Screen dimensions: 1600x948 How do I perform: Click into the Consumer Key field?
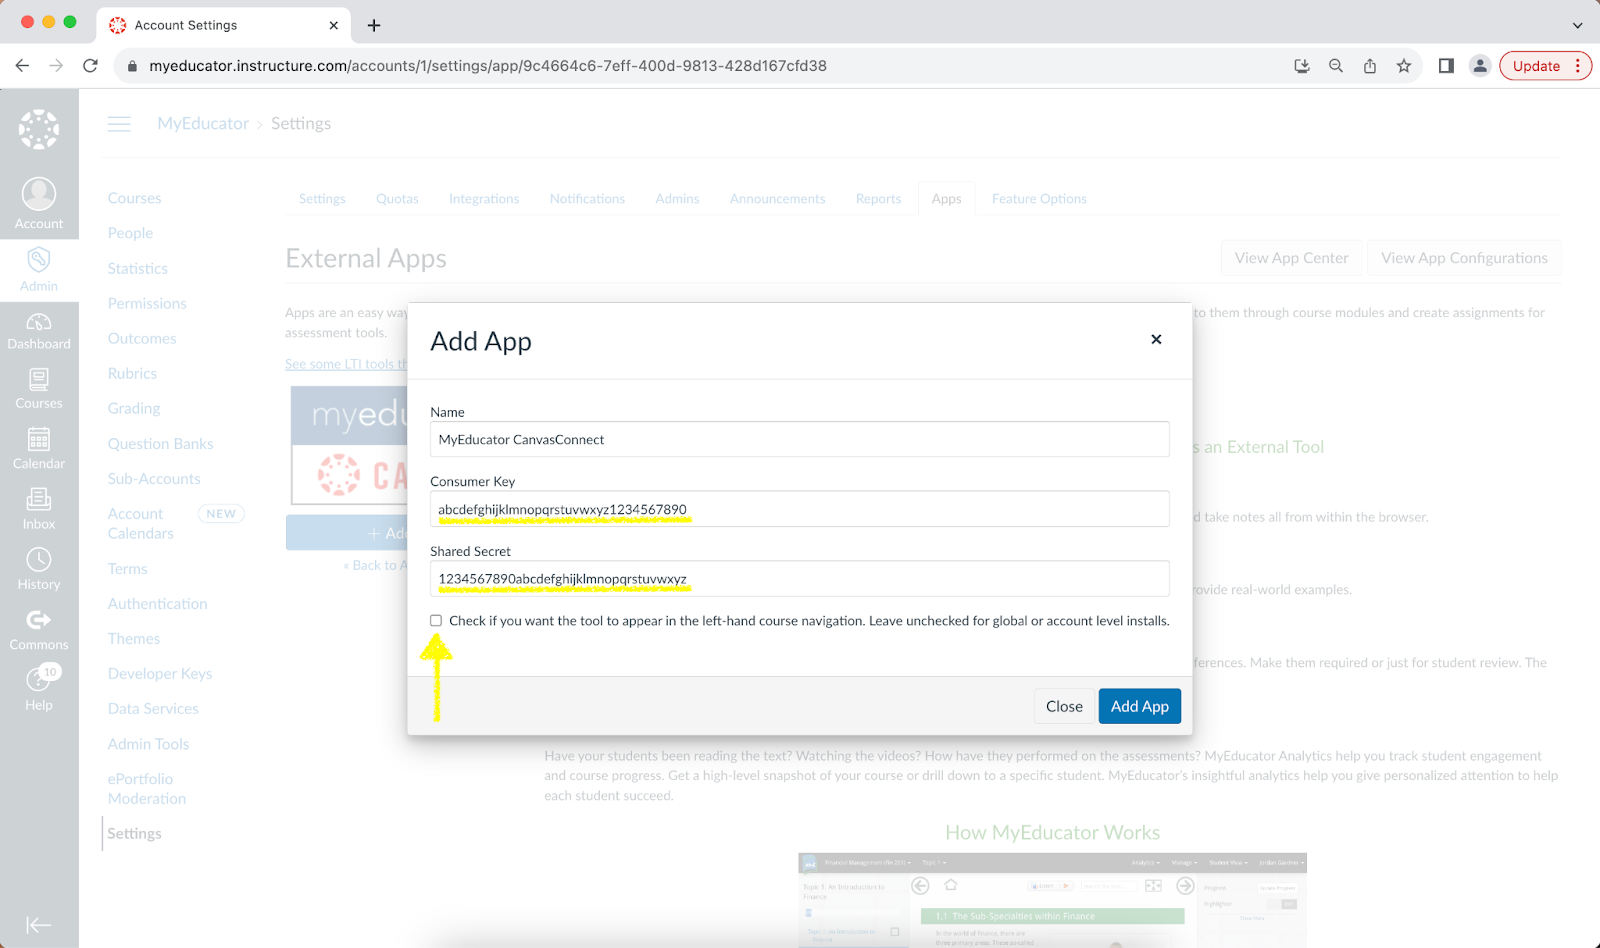[799, 509]
